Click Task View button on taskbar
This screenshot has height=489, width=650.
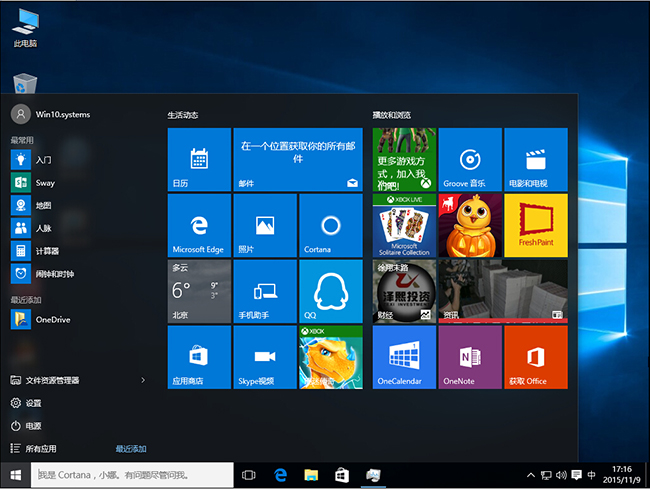click(x=250, y=475)
